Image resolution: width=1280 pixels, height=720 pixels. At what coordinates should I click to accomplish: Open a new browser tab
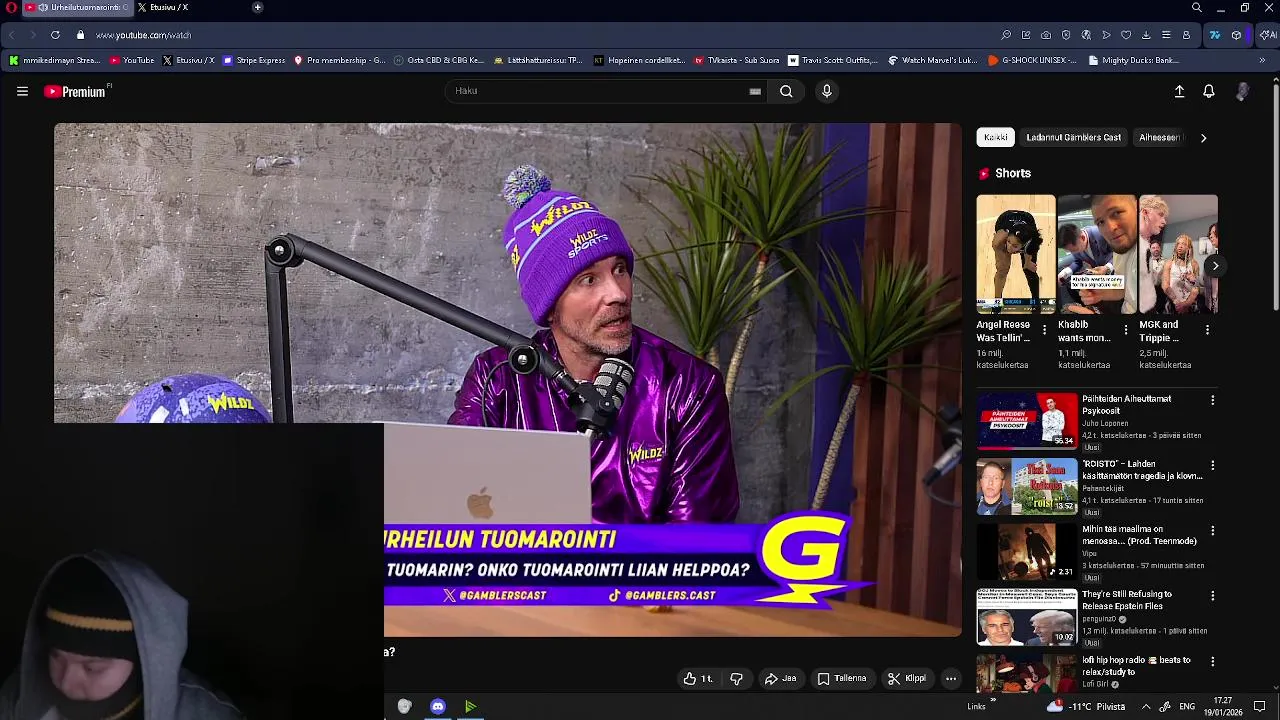pyautogui.click(x=257, y=7)
